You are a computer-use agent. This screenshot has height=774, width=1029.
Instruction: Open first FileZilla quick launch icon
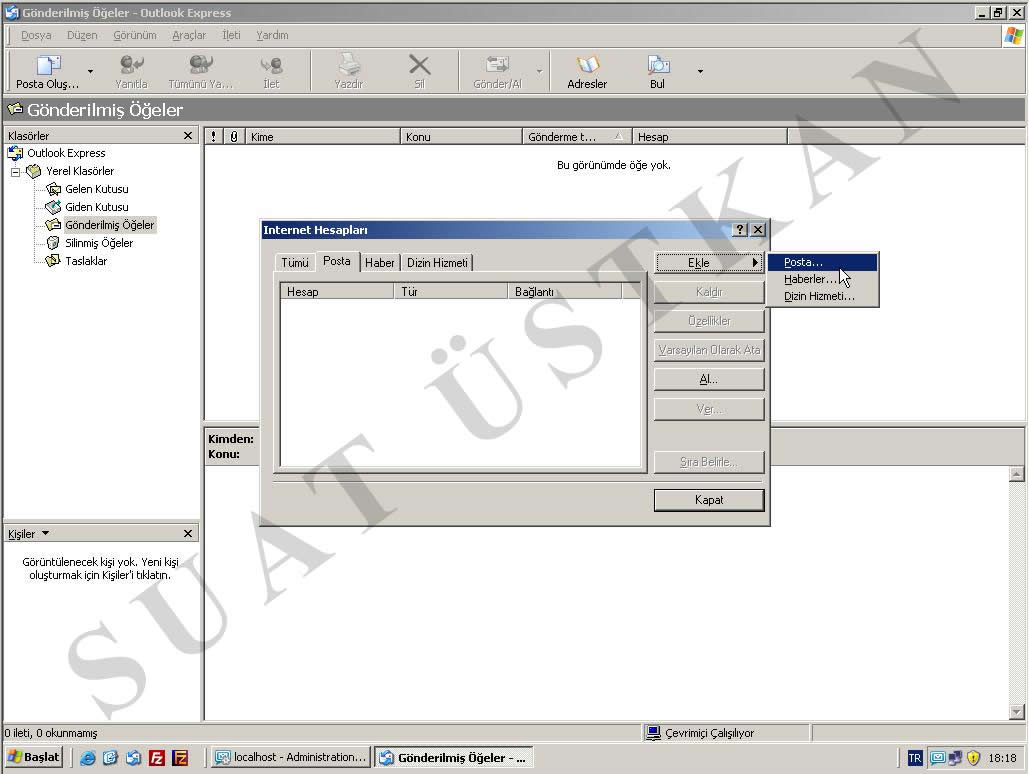(157, 758)
